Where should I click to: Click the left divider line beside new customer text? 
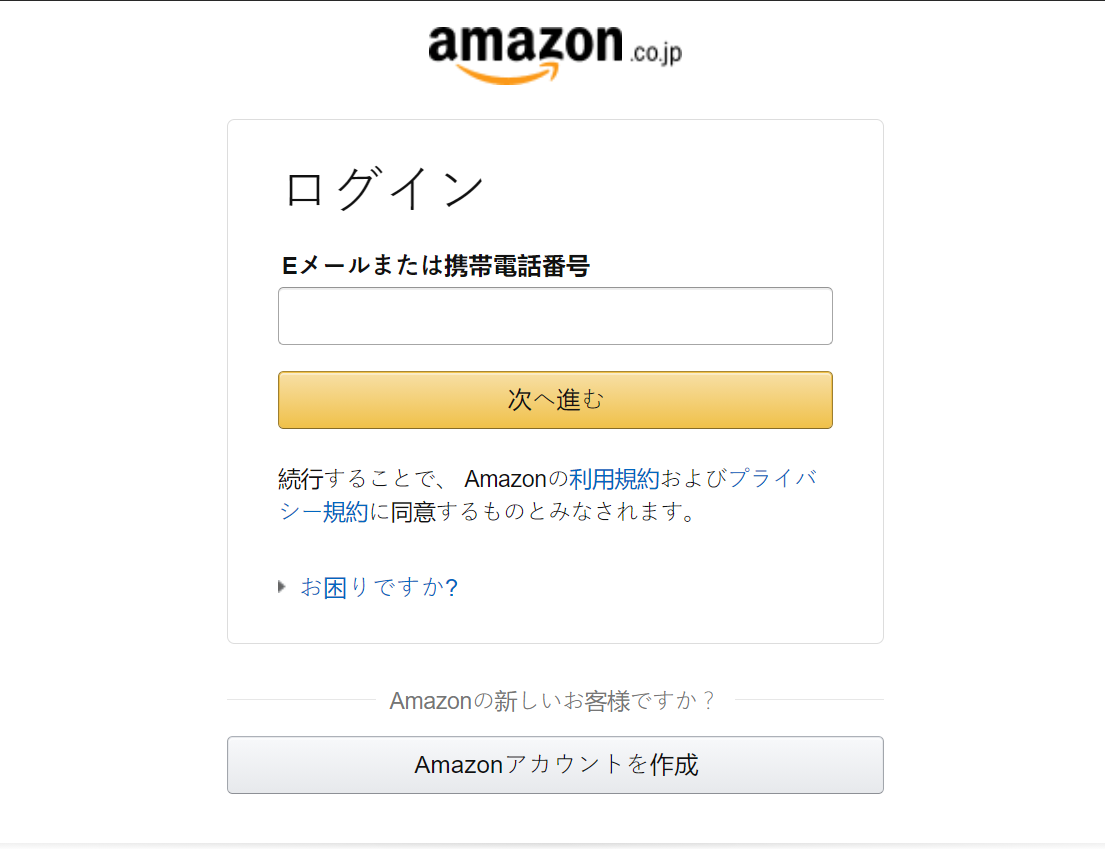[302, 700]
